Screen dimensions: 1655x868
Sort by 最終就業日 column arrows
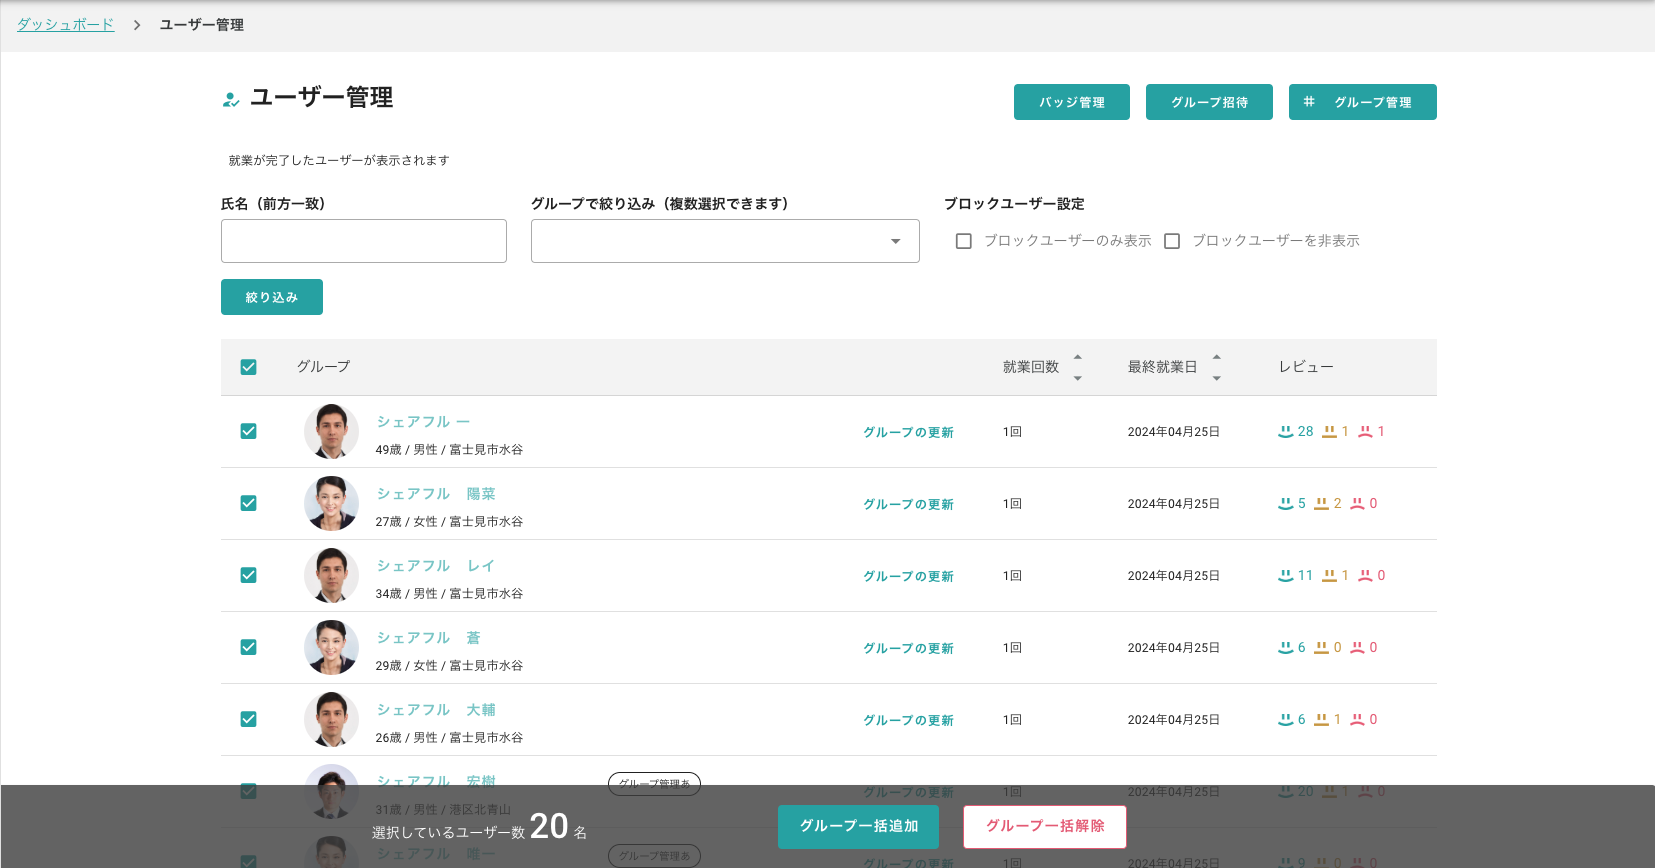click(1216, 367)
